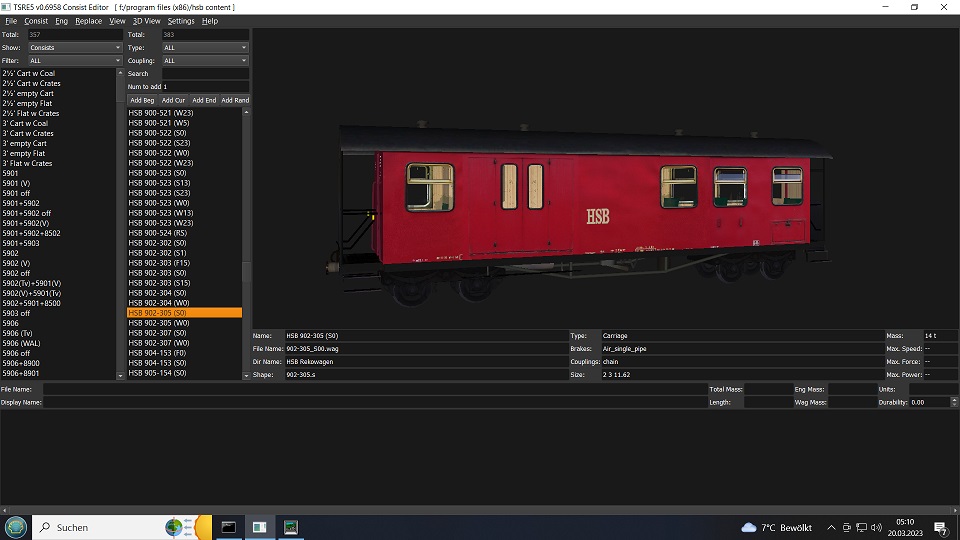Click the Search input field
This screenshot has height=540, width=960.
coord(205,73)
